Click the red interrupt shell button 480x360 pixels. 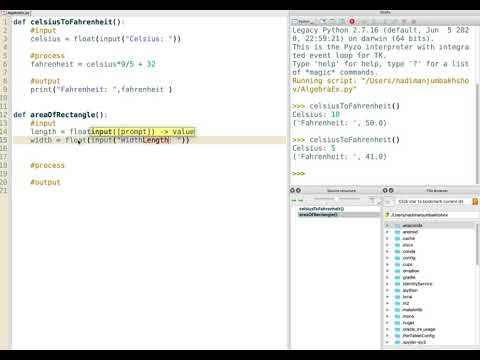[352, 22]
